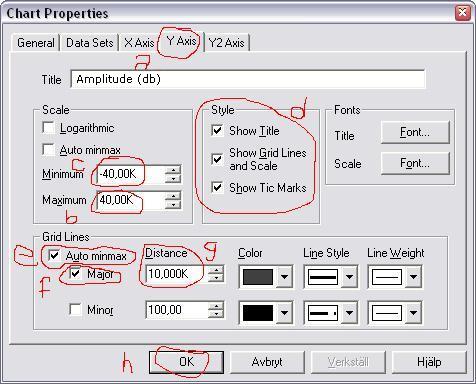Open Major grid line Color dropdown
Viewport: 476px width, 384px height.
click(284, 277)
